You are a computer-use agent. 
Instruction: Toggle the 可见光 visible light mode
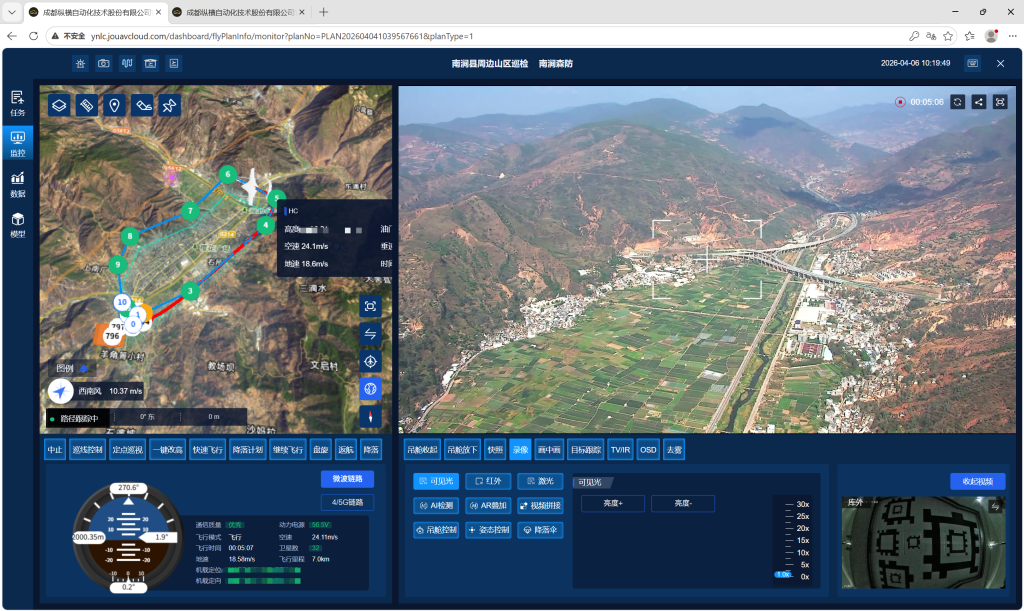click(x=435, y=481)
